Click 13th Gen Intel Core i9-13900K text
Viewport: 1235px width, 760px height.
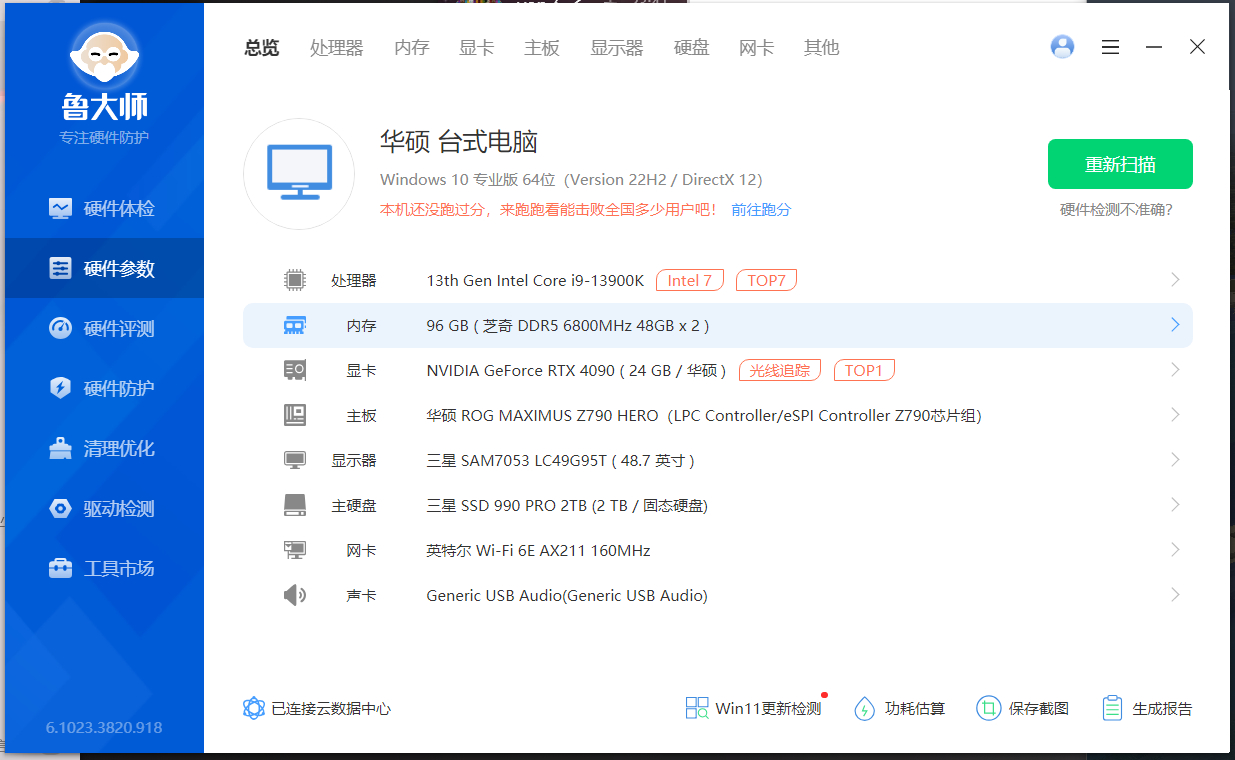tap(535, 281)
